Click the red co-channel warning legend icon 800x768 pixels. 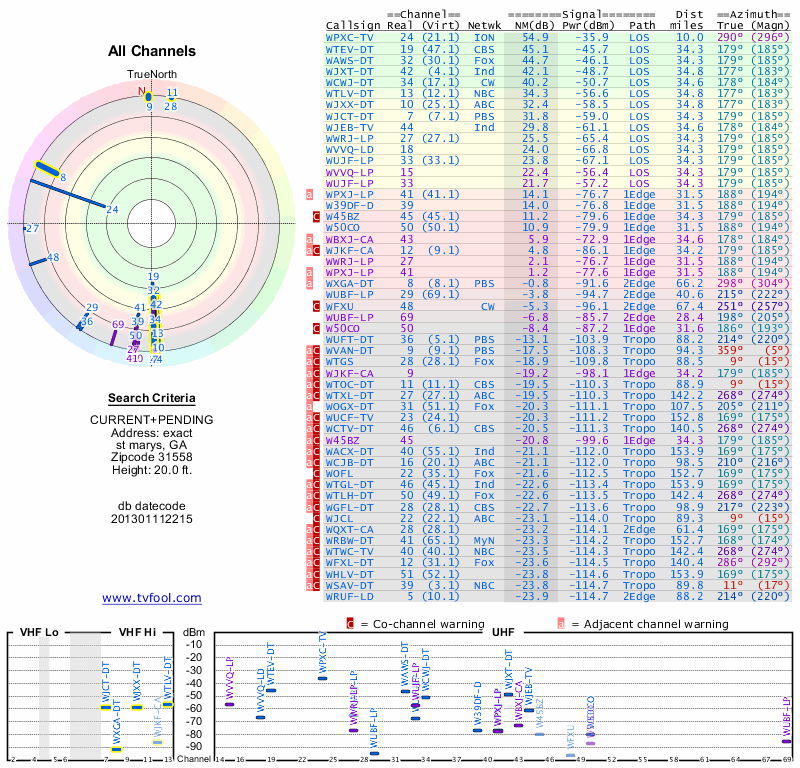(350, 624)
